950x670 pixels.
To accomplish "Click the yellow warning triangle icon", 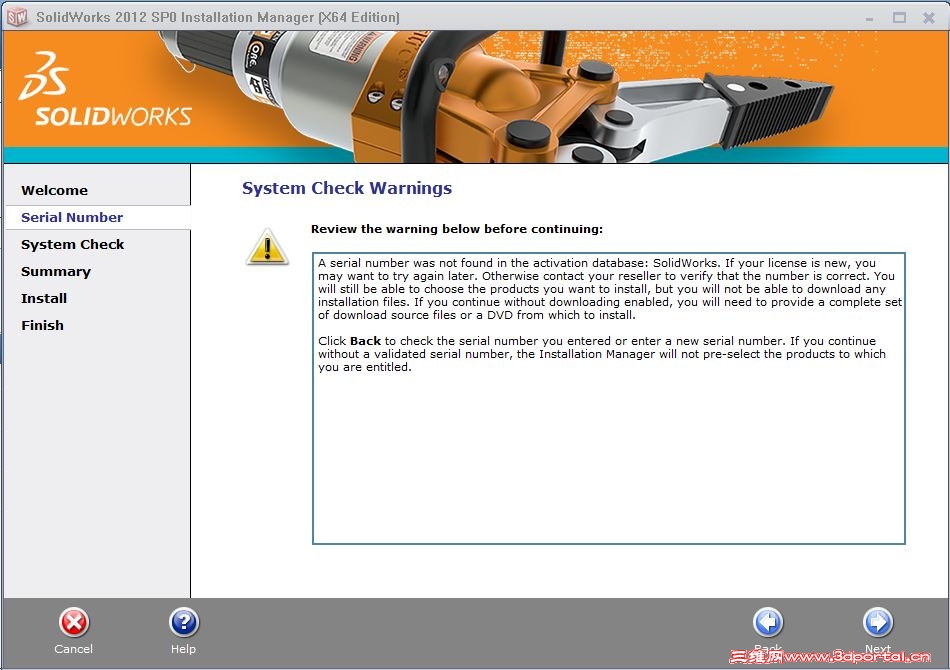I will (267, 247).
